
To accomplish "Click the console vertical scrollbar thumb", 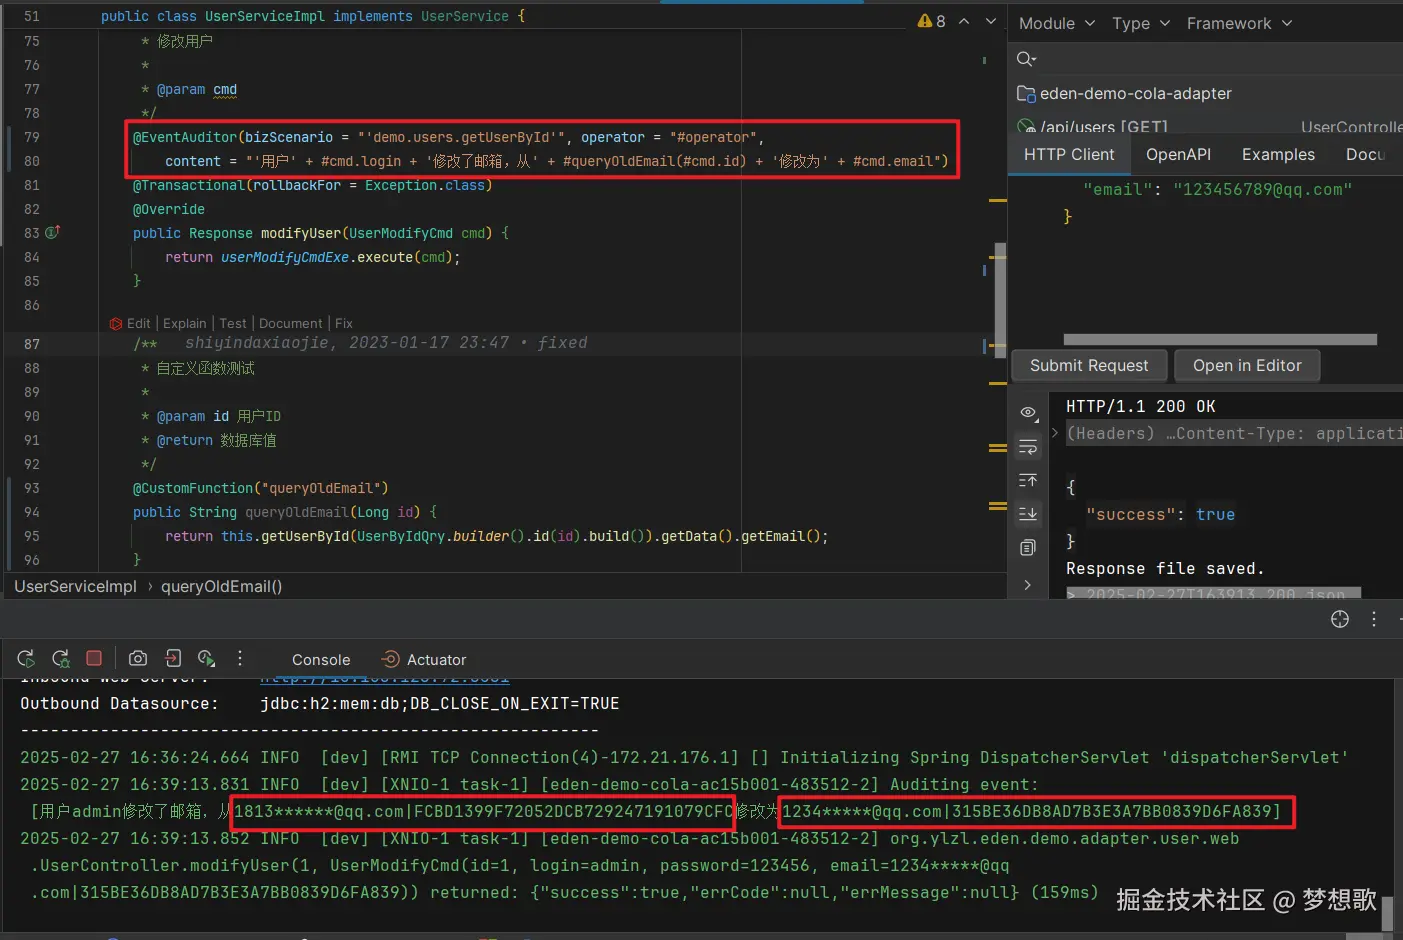I will click(x=1388, y=913).
